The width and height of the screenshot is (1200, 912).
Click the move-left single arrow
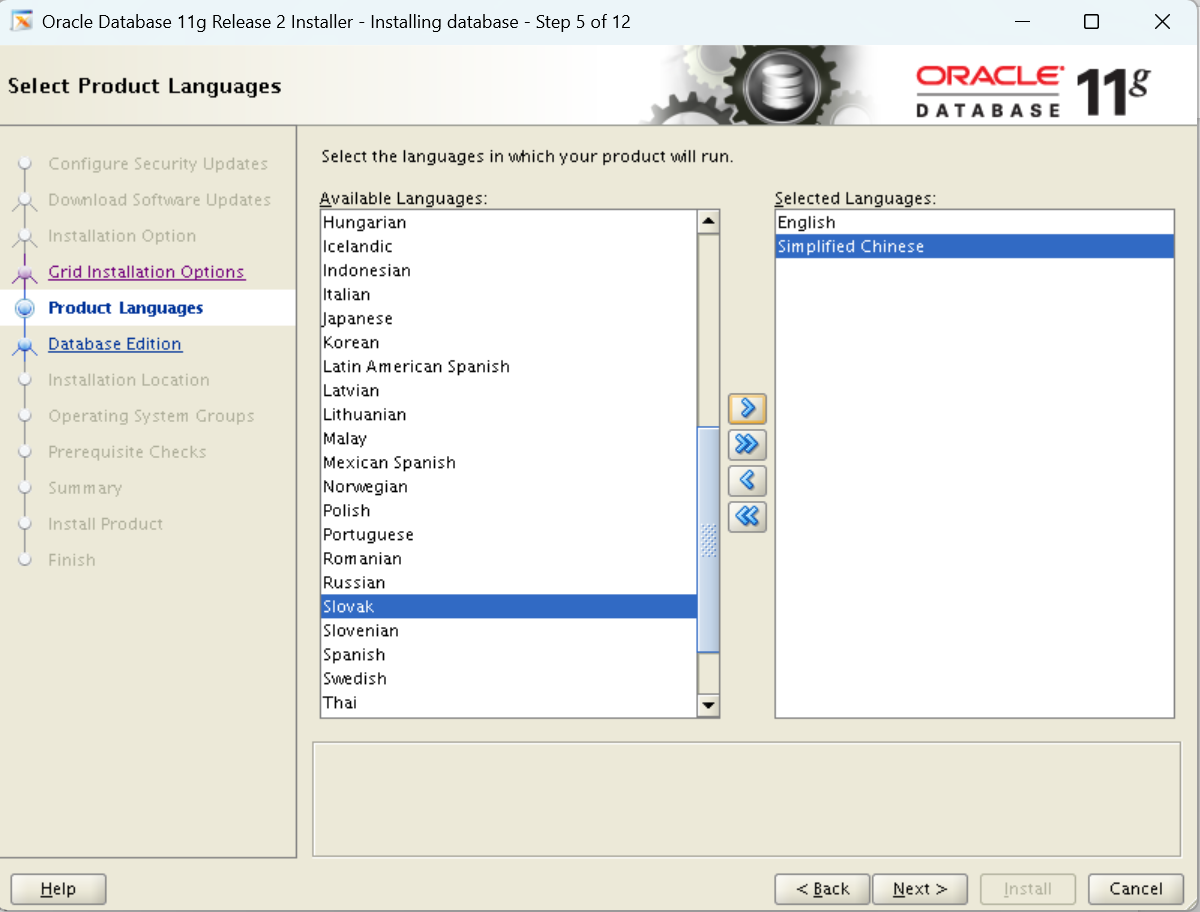747,480
